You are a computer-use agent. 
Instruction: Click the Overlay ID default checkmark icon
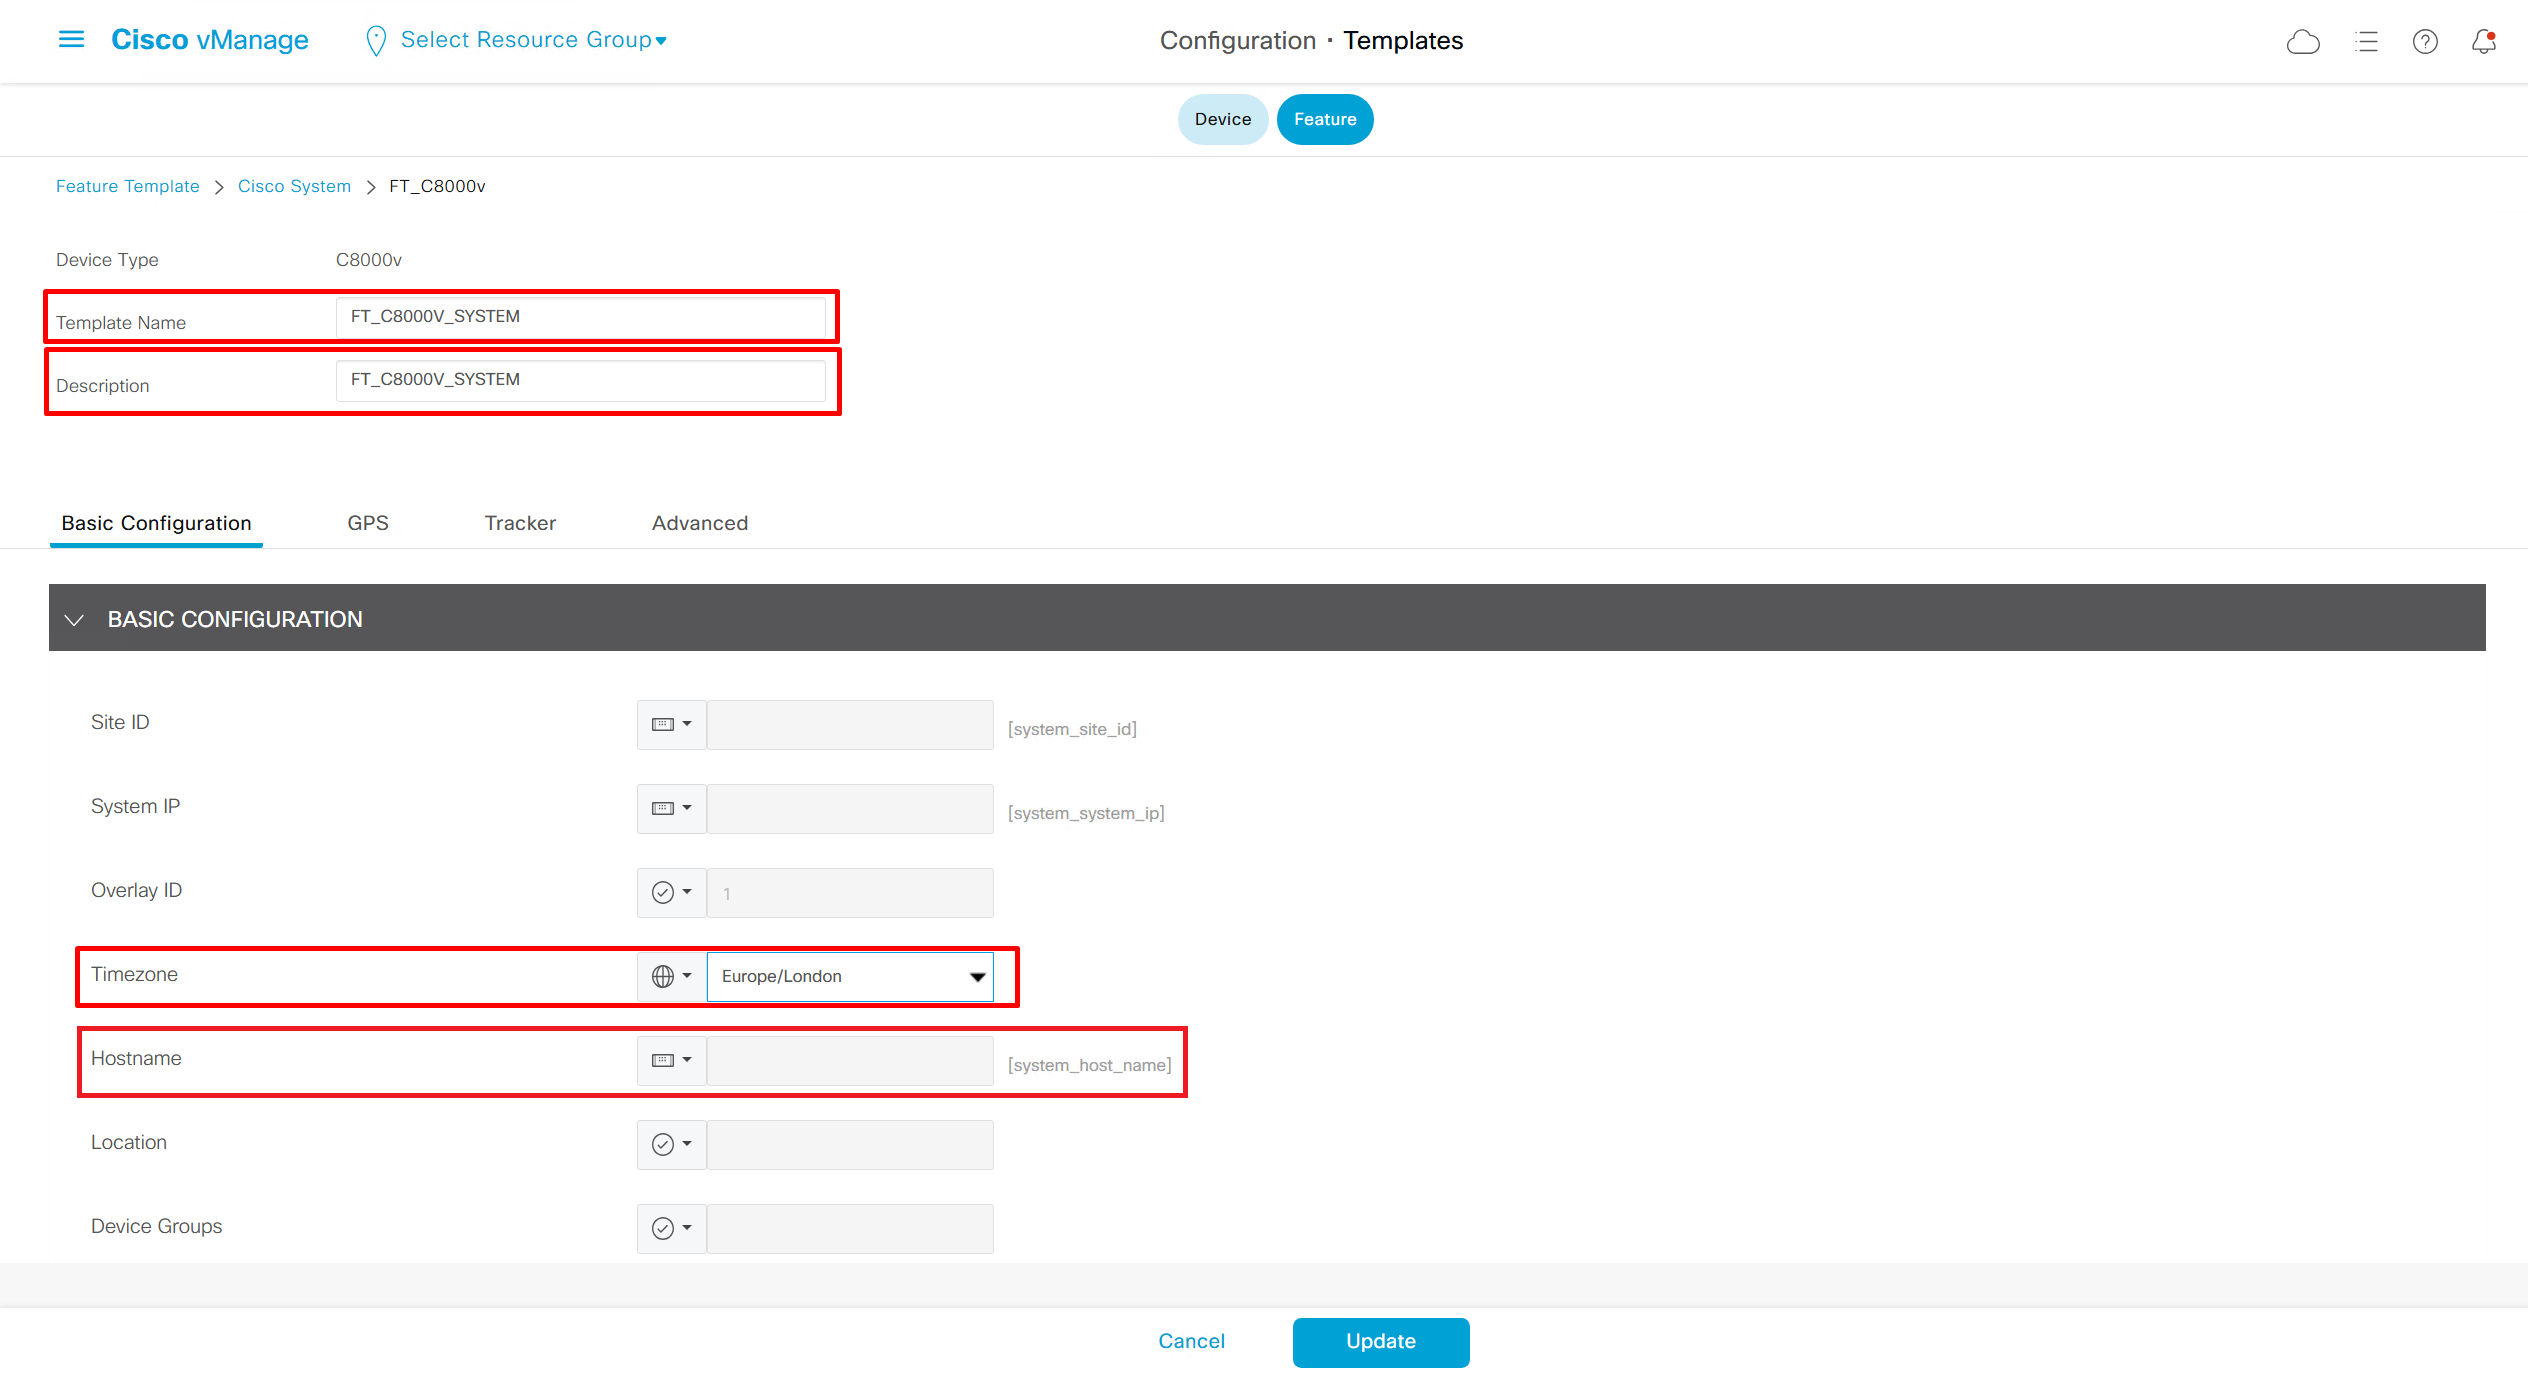point(663,892)
